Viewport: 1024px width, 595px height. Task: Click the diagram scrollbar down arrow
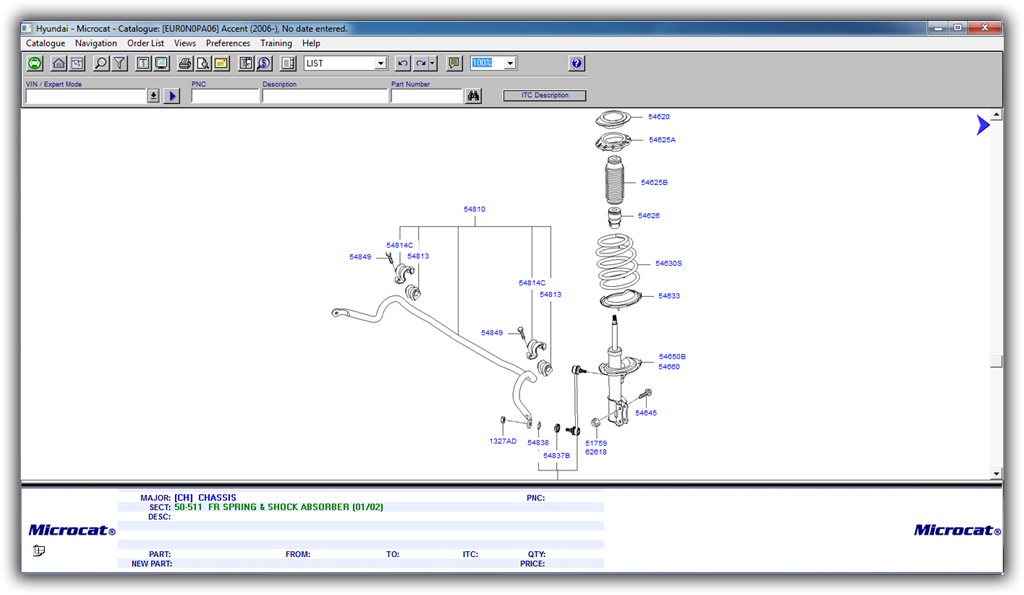point(996,474)
